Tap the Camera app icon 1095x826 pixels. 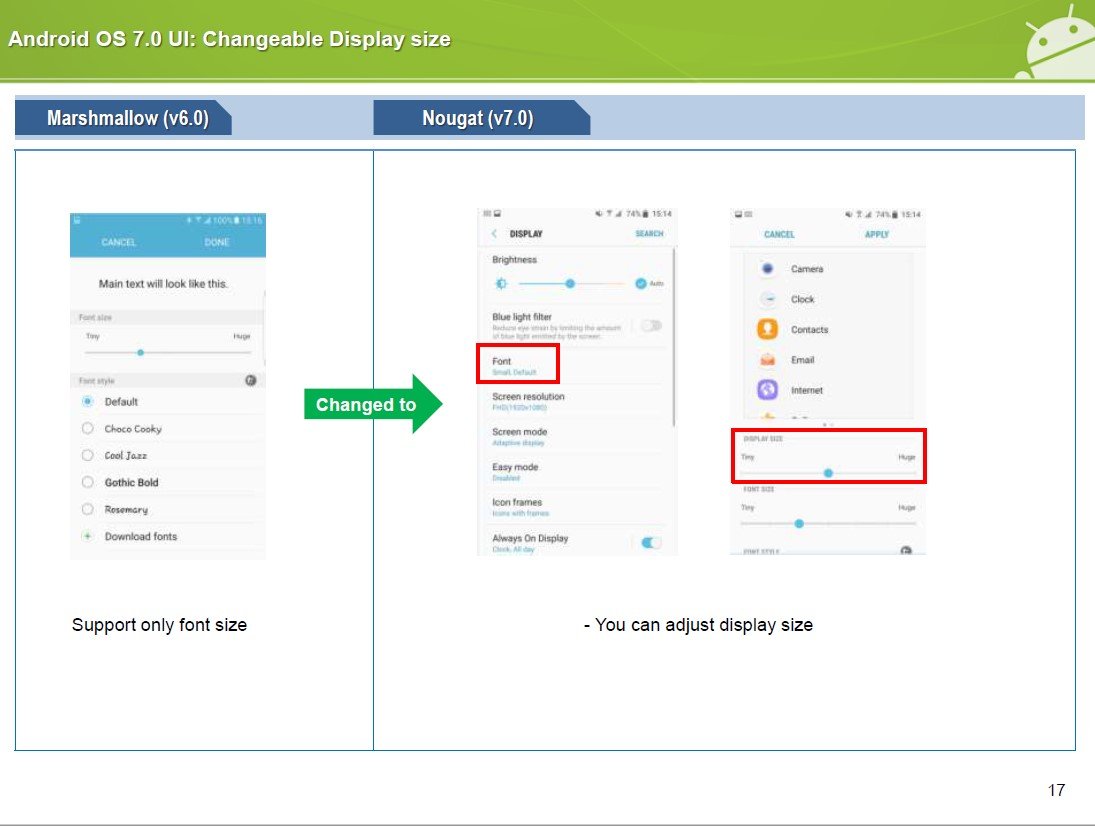(x=768, y=269)
